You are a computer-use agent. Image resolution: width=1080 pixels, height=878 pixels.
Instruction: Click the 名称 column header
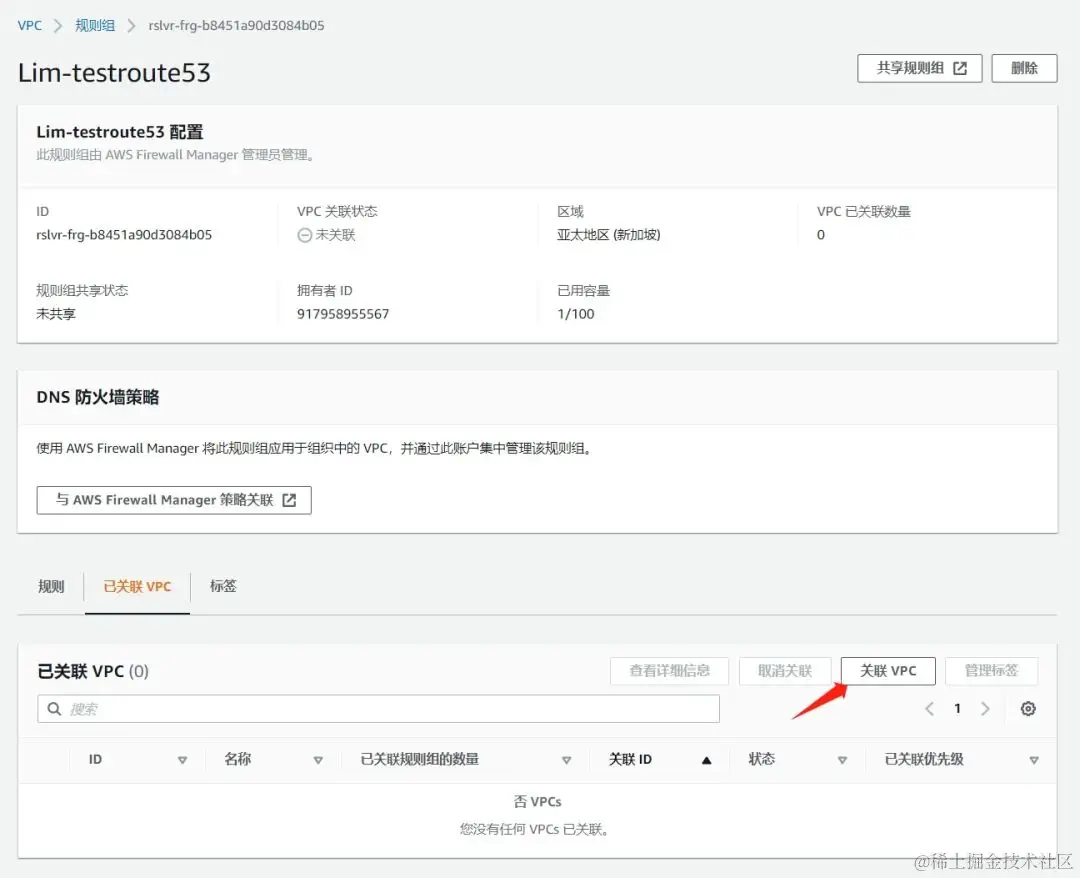coord(238,759)
